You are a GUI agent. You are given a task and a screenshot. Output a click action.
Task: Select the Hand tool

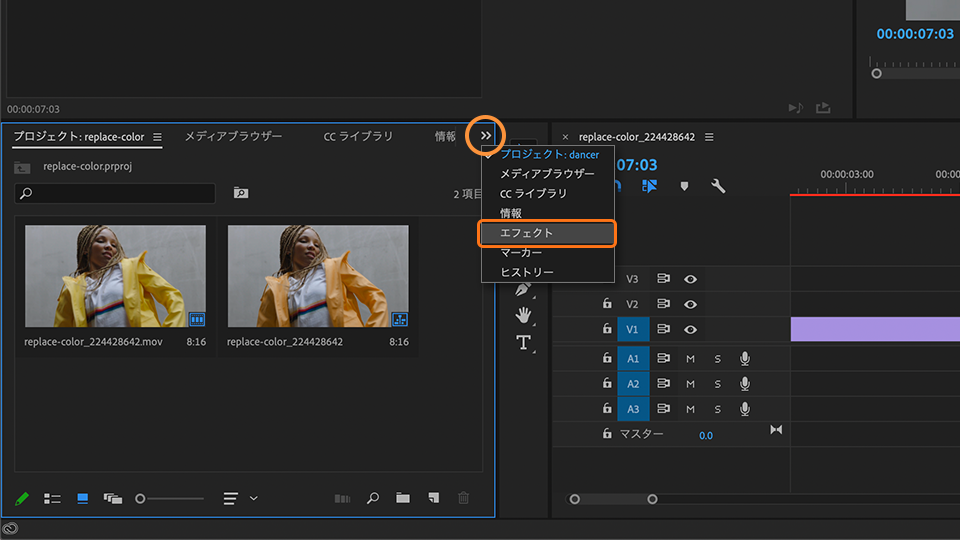pyautogui.click(x=523, y=316)
